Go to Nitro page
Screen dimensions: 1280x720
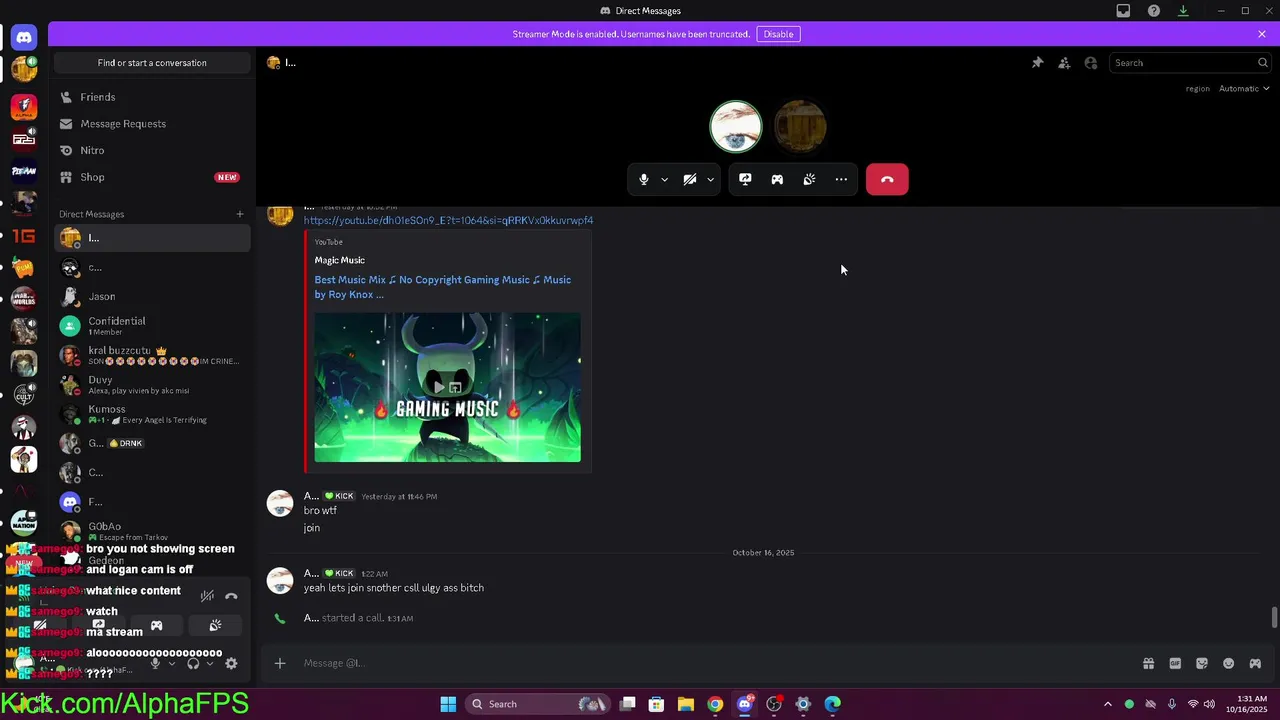(x=152, y=150)
